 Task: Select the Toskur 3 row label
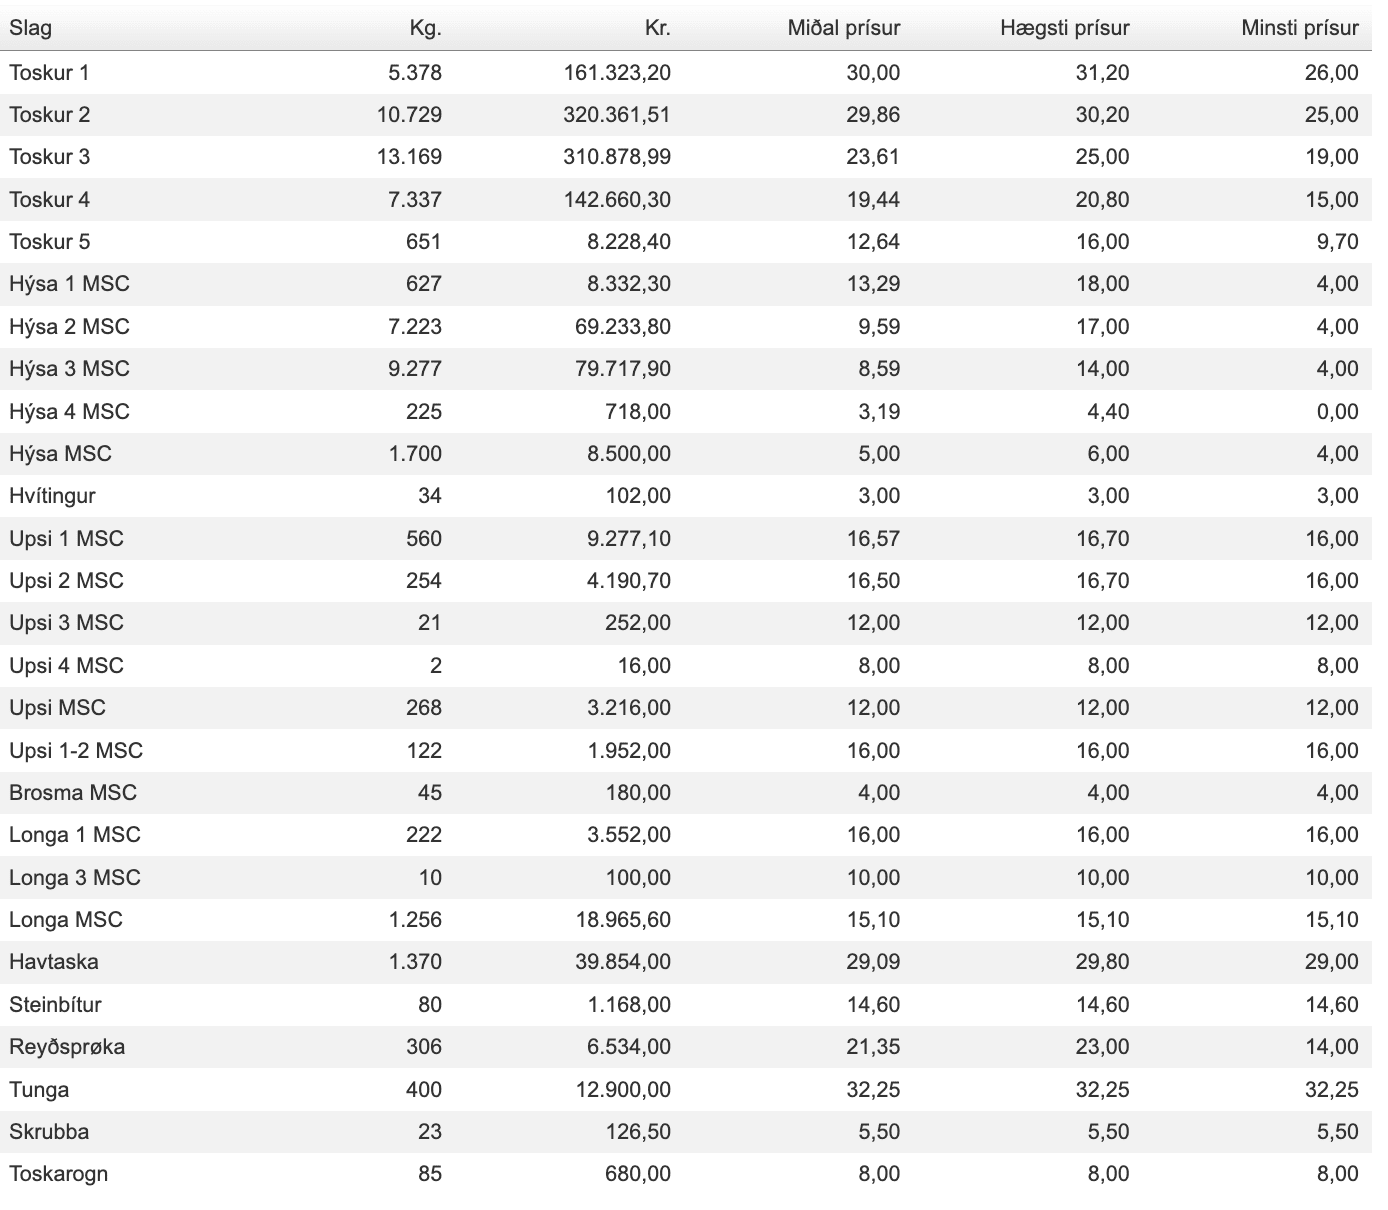coord(49,157)
